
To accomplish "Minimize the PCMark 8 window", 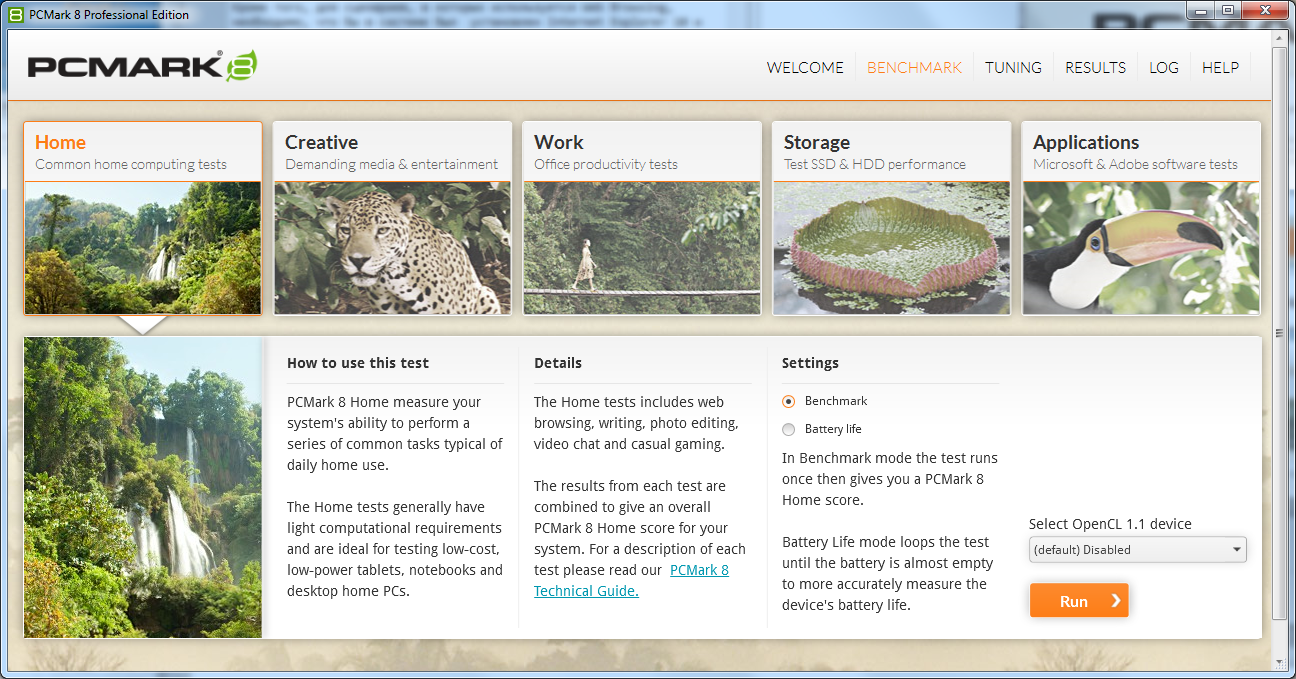I will point(1203,11).
